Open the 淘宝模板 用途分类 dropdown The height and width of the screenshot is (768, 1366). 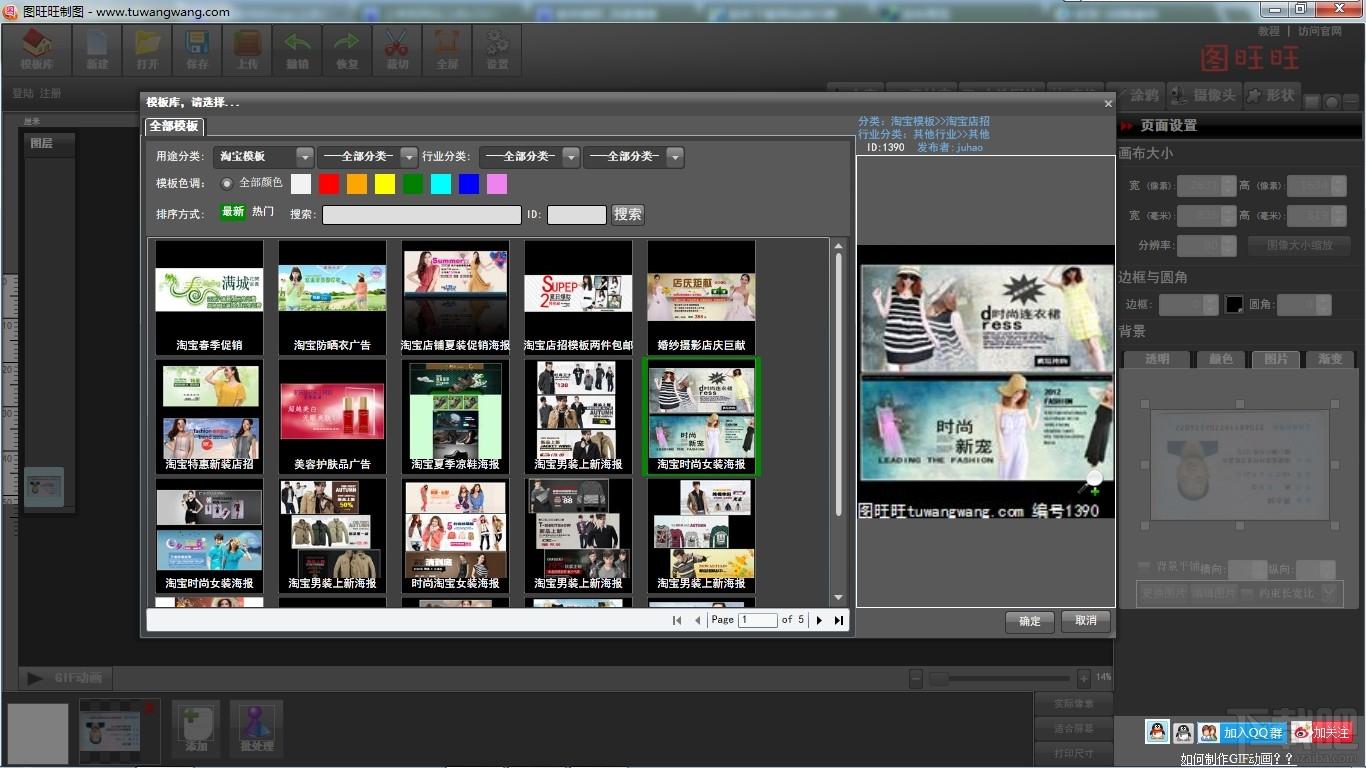[x=264, y=157]
